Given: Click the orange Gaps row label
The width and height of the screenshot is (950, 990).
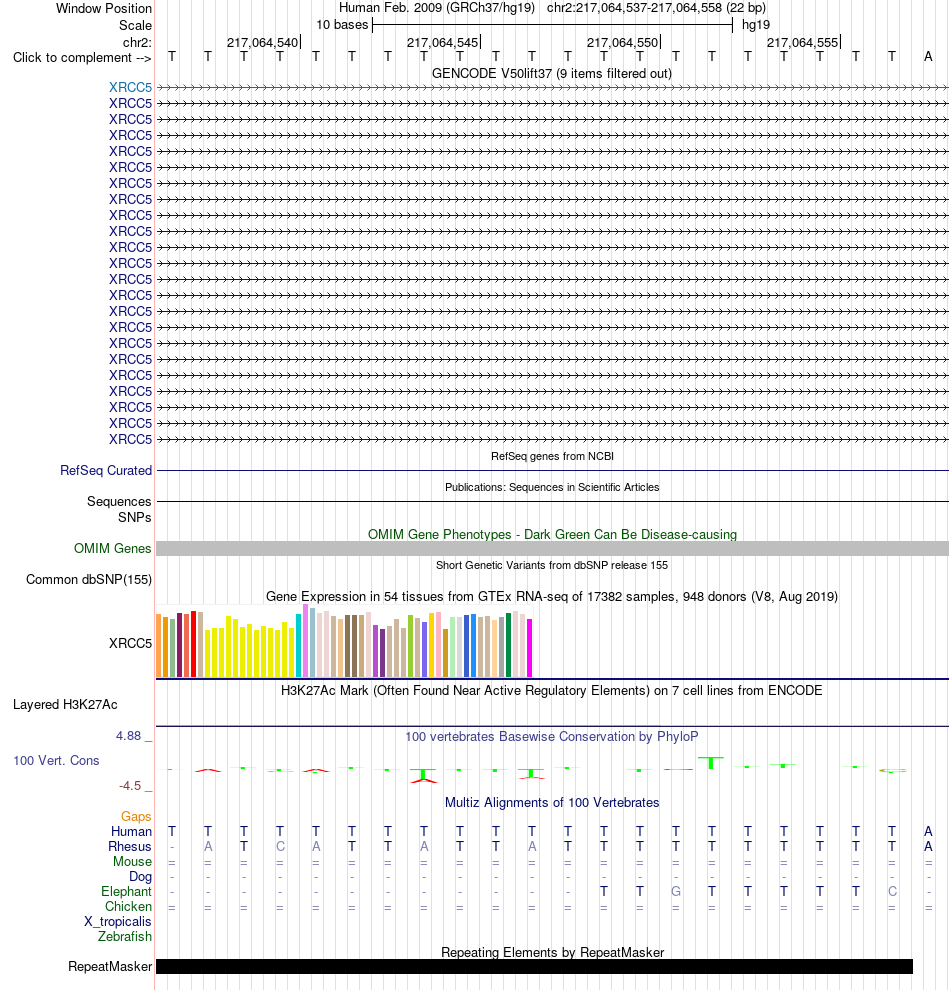Looking at the screenshot, I should pos(136,816).
